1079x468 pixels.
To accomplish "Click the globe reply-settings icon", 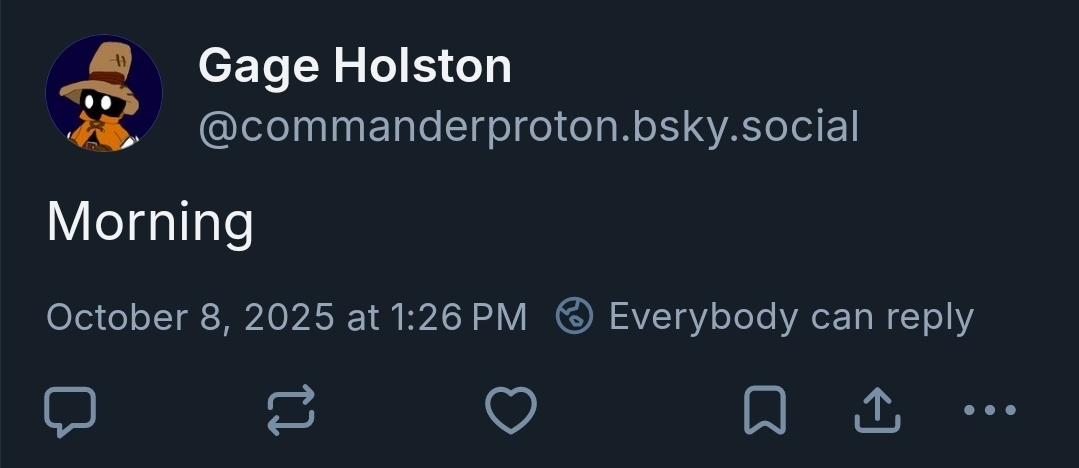I will coord(575,317).
